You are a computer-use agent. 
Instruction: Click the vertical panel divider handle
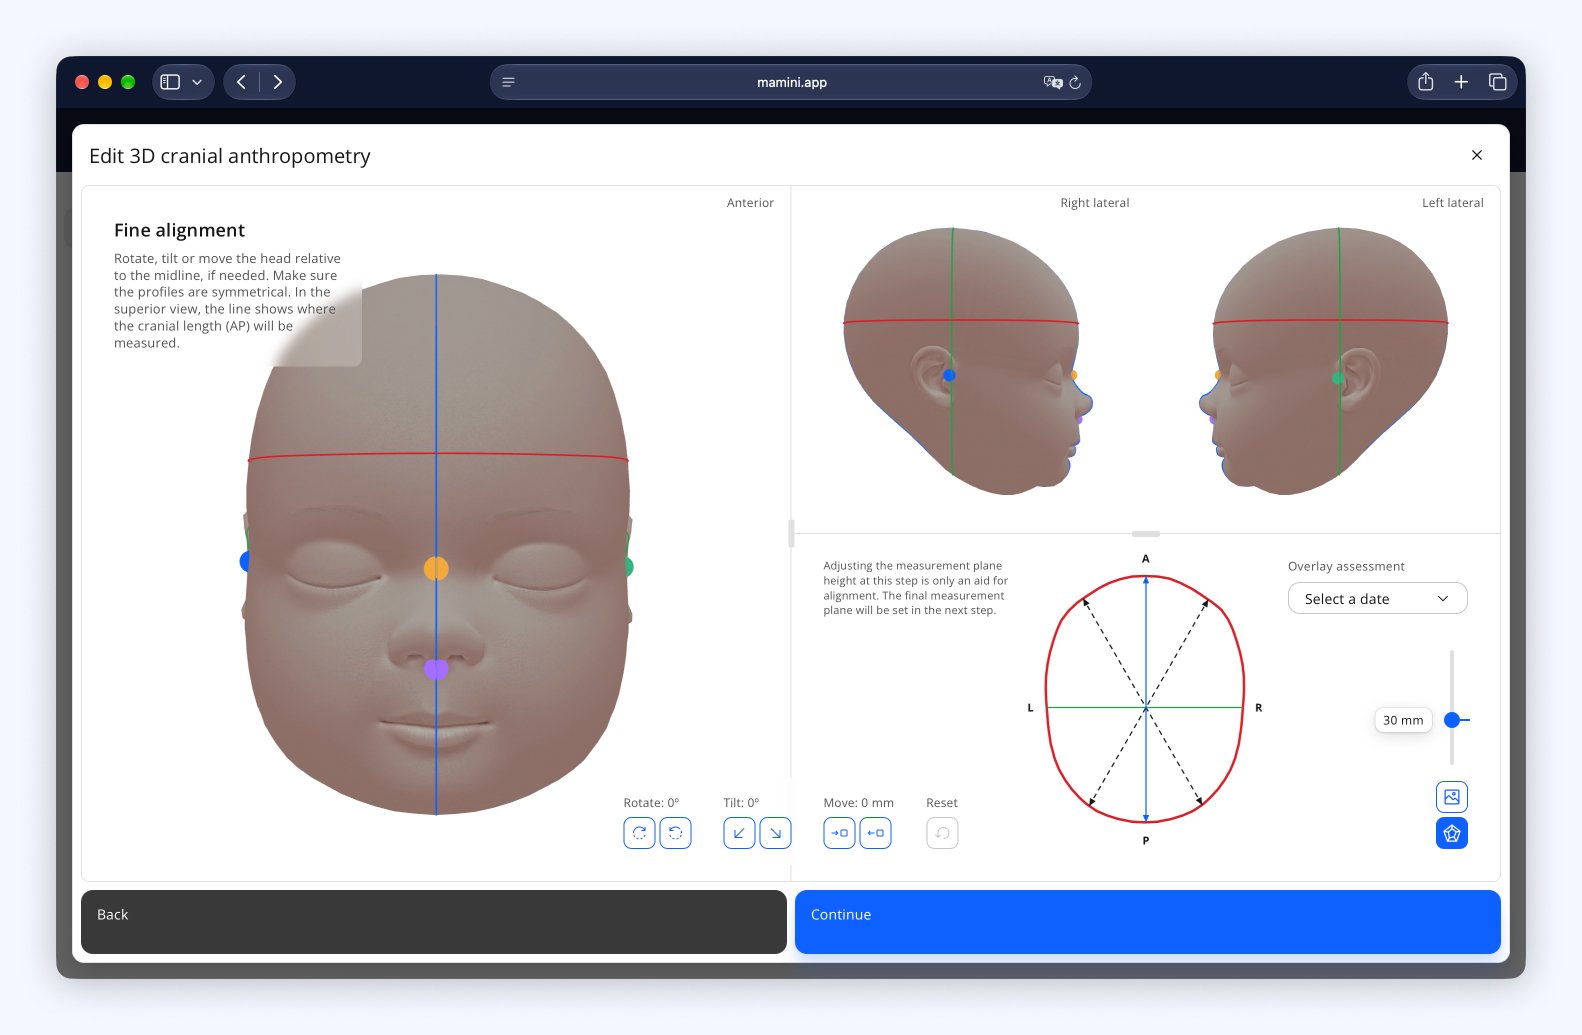pos(791,533)
